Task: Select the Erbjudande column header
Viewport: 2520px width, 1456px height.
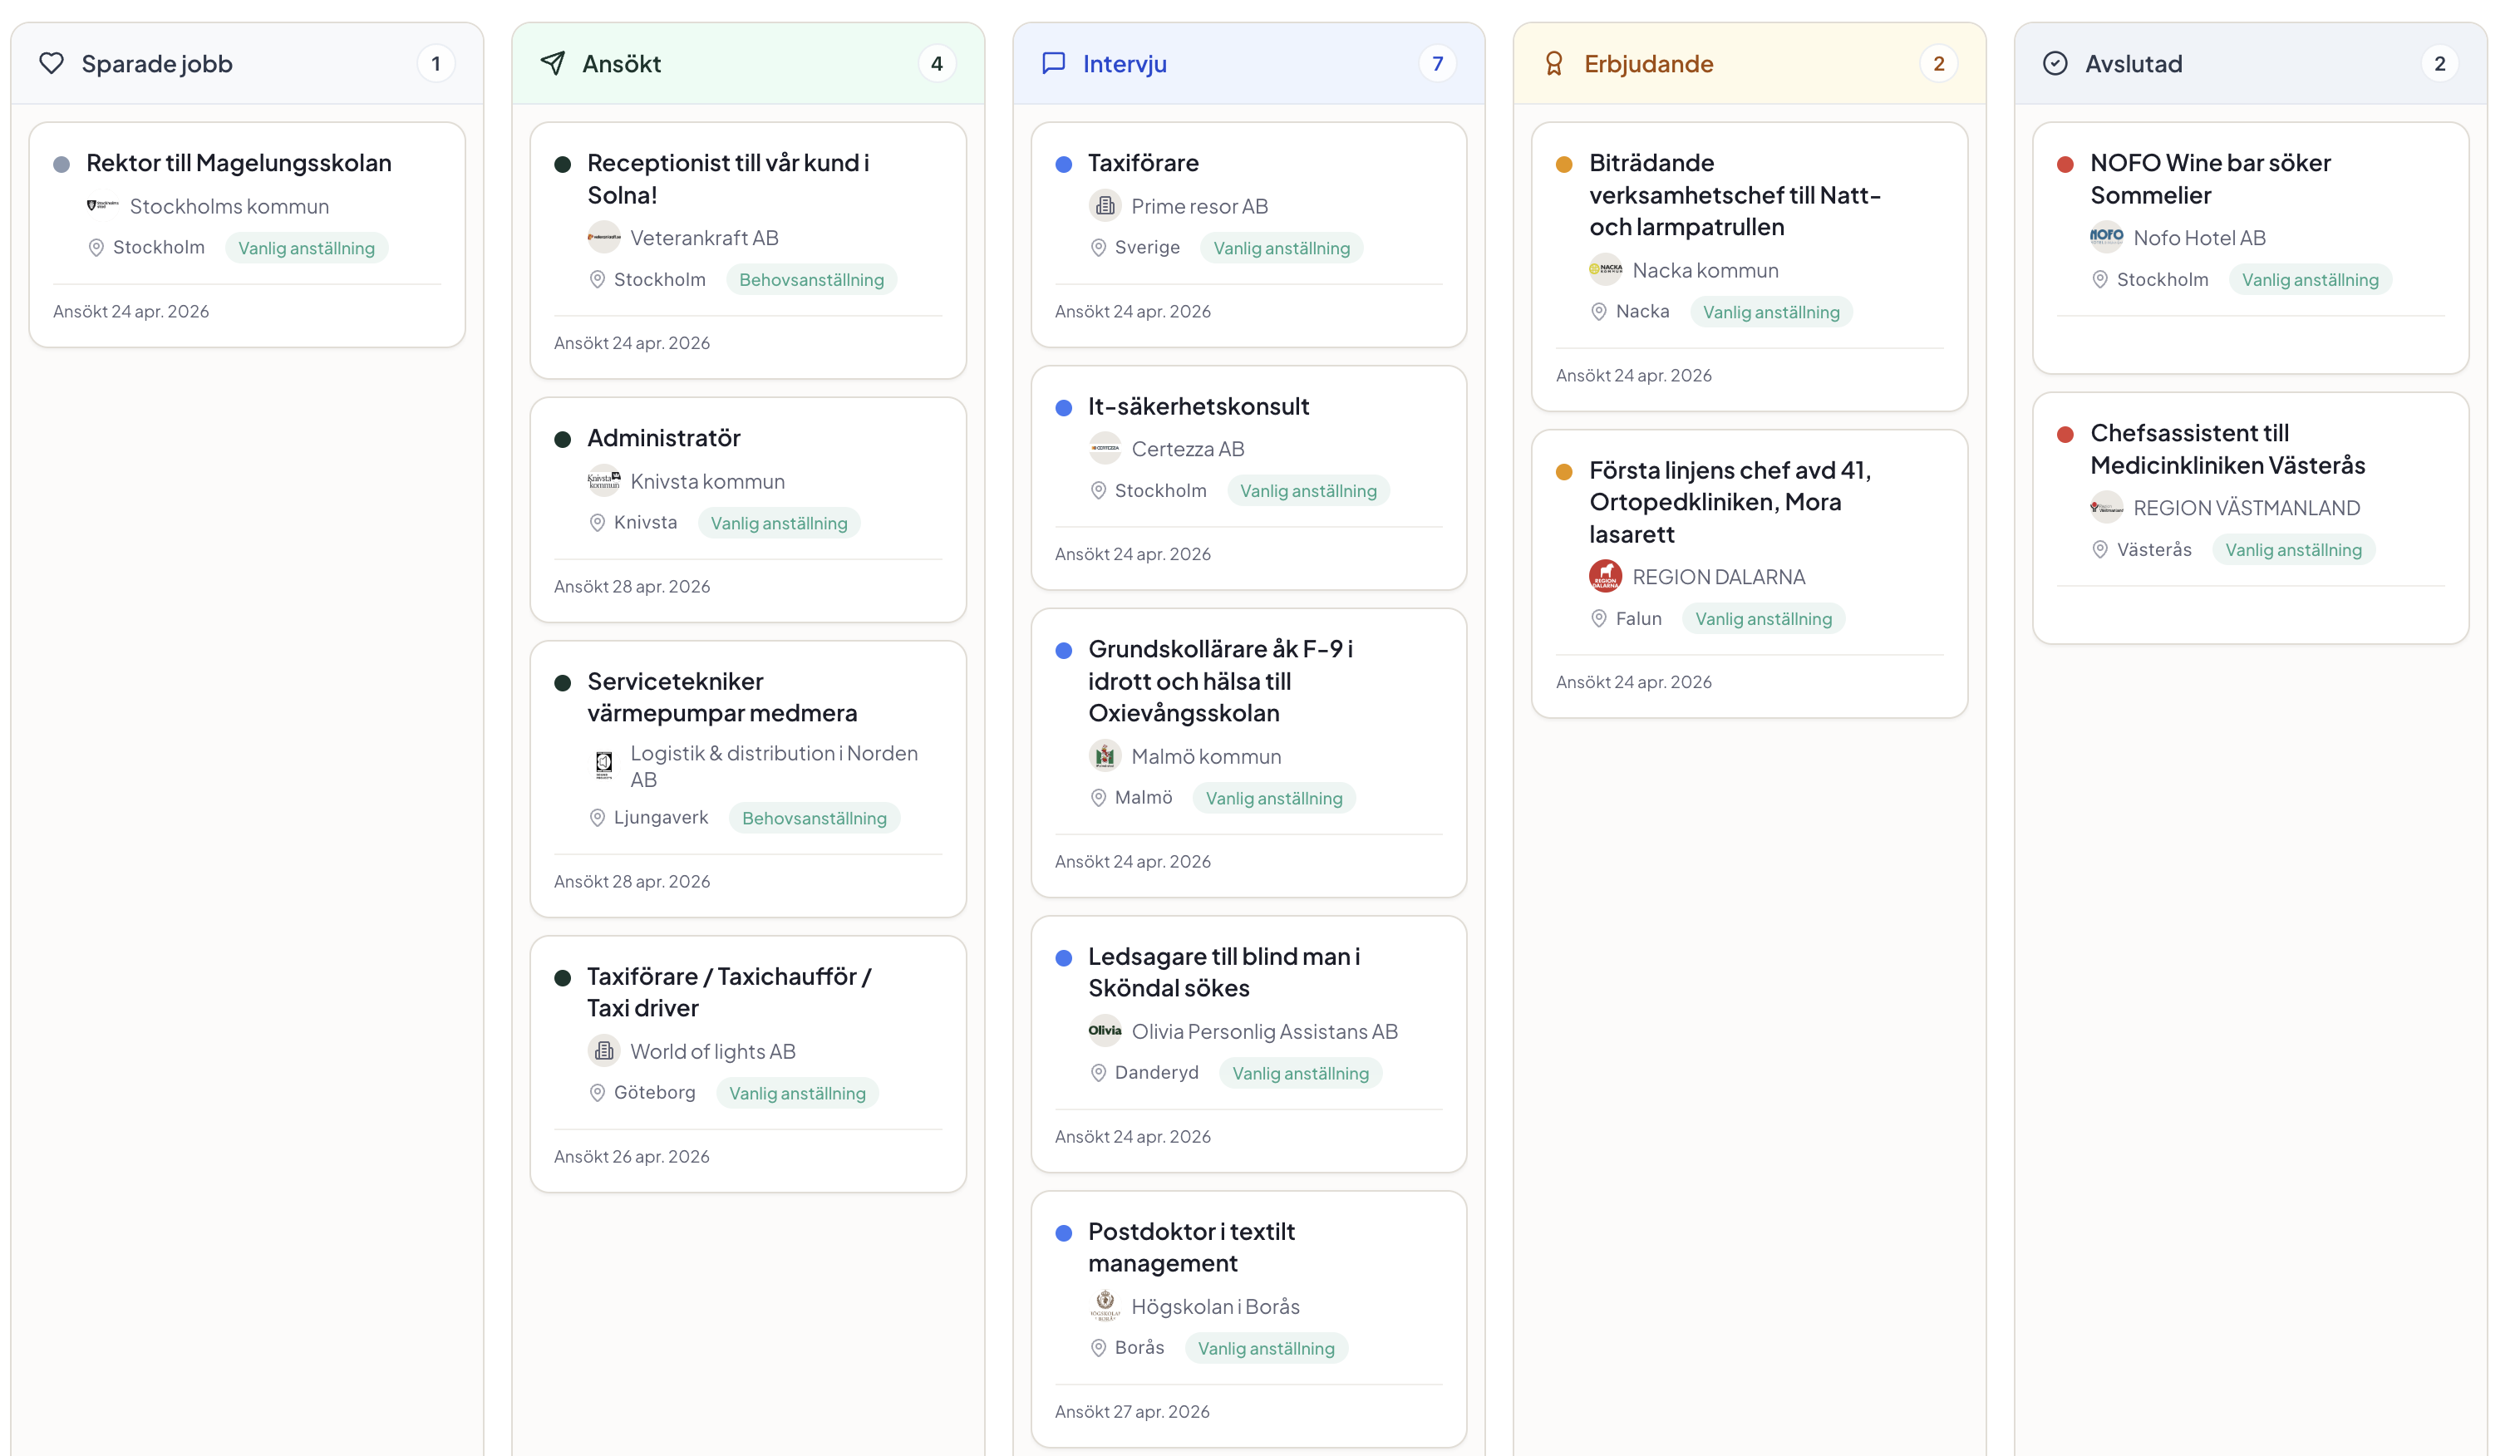Action: click(1750, 64)
